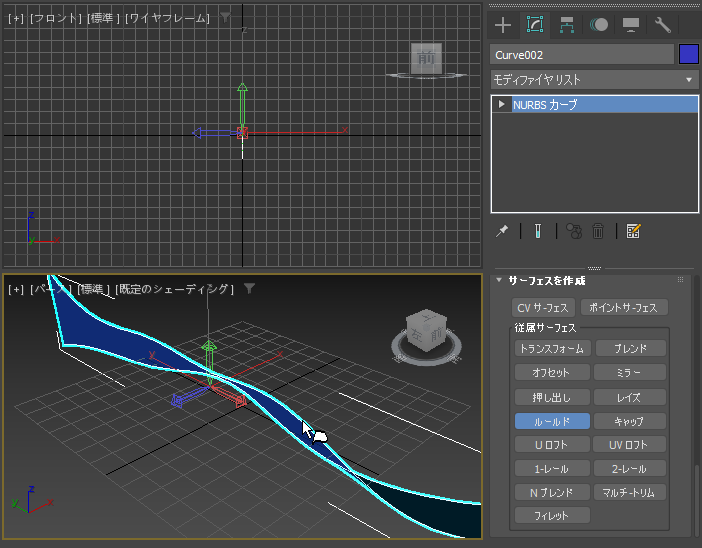Click perspective viewport filter funnel icon

pos(249,289)
